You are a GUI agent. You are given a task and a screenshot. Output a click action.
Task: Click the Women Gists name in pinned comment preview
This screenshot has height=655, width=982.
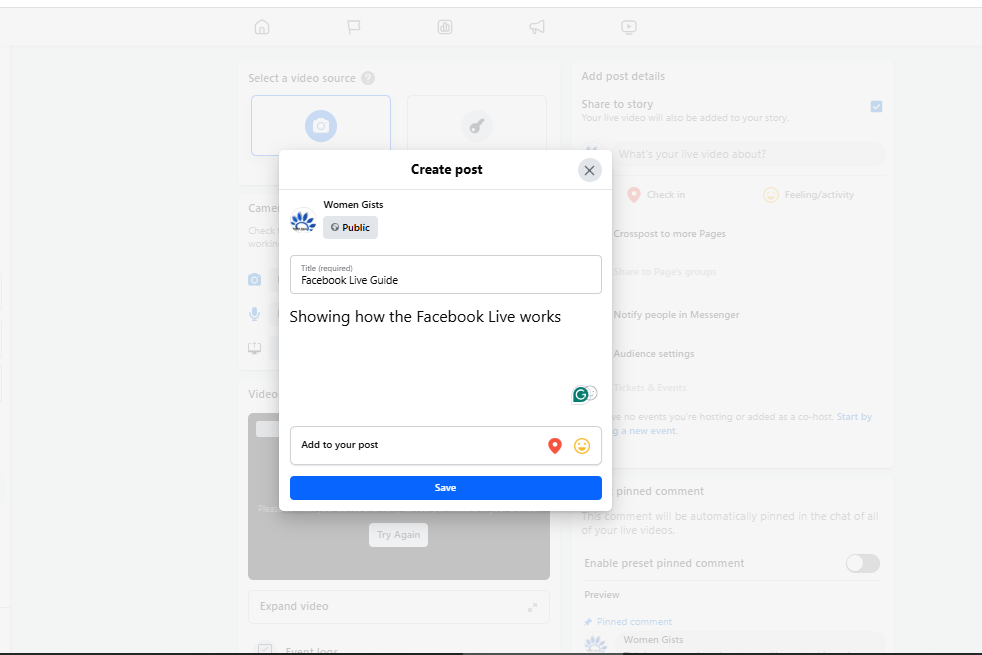(653, 639)
